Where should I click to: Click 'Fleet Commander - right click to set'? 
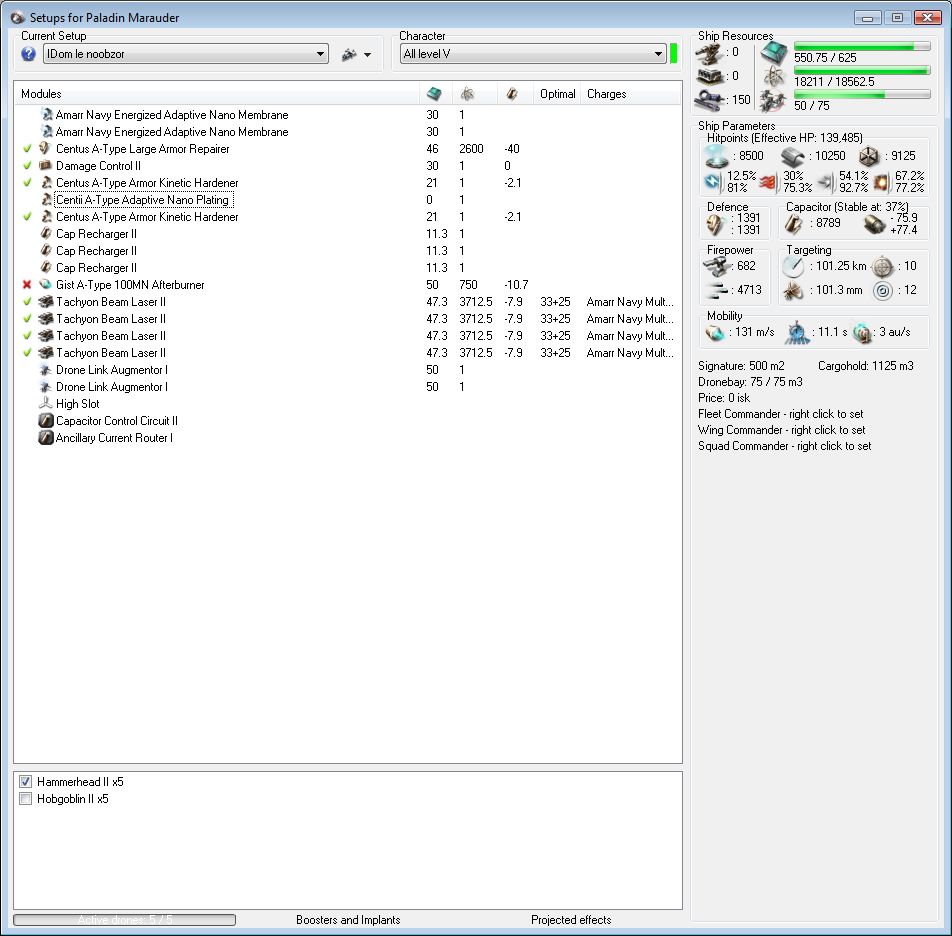[x=780, y=414]
